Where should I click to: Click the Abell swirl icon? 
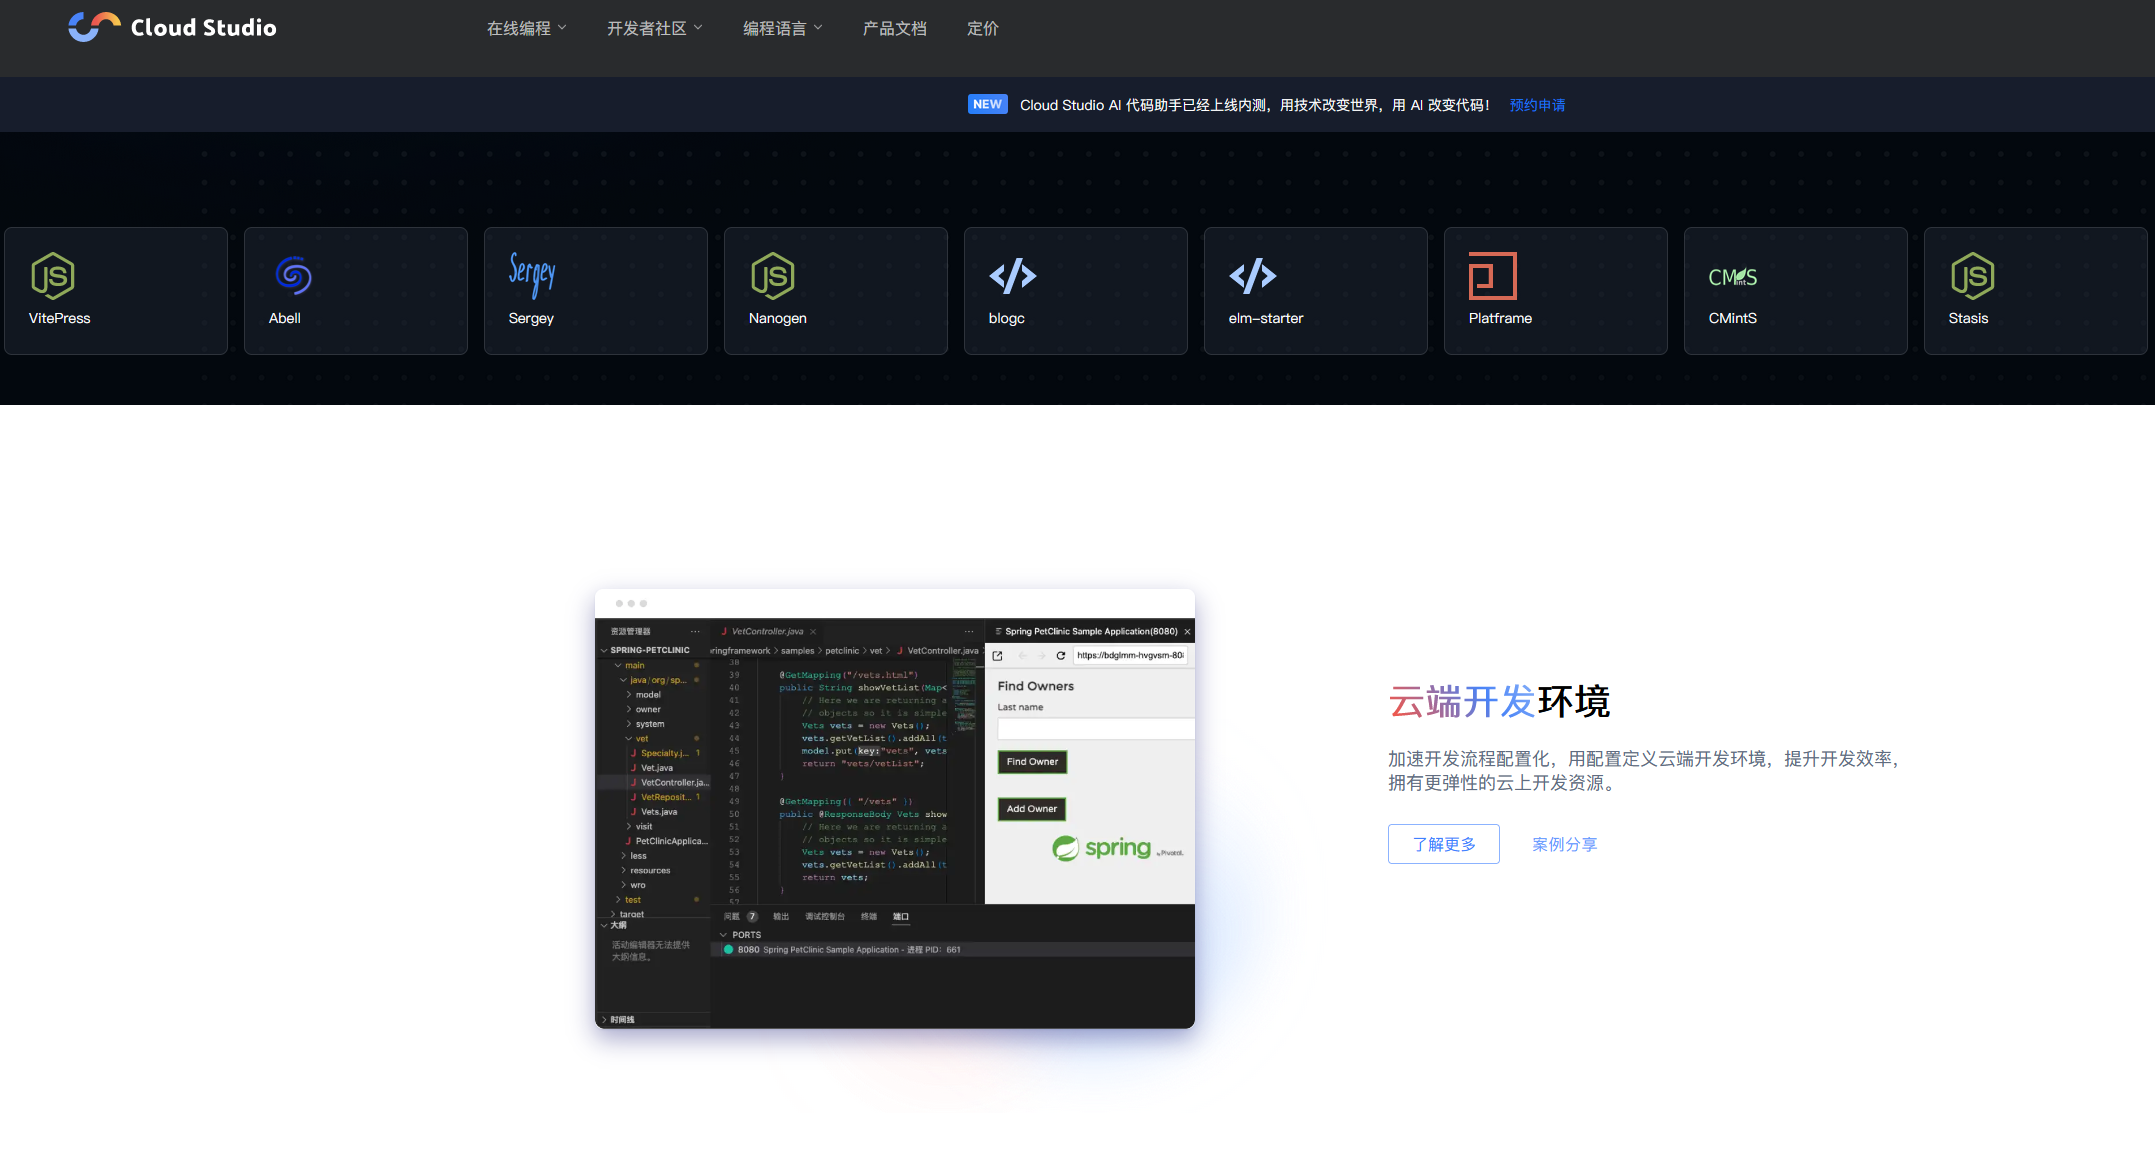(293, 276)
